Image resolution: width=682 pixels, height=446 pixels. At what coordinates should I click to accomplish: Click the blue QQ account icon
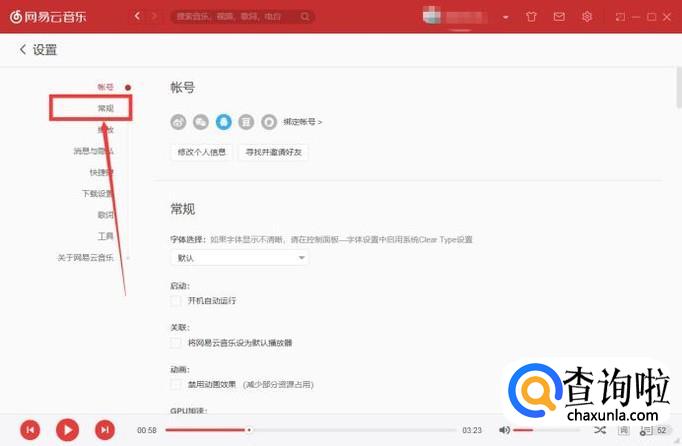click(x=224, y=122)
